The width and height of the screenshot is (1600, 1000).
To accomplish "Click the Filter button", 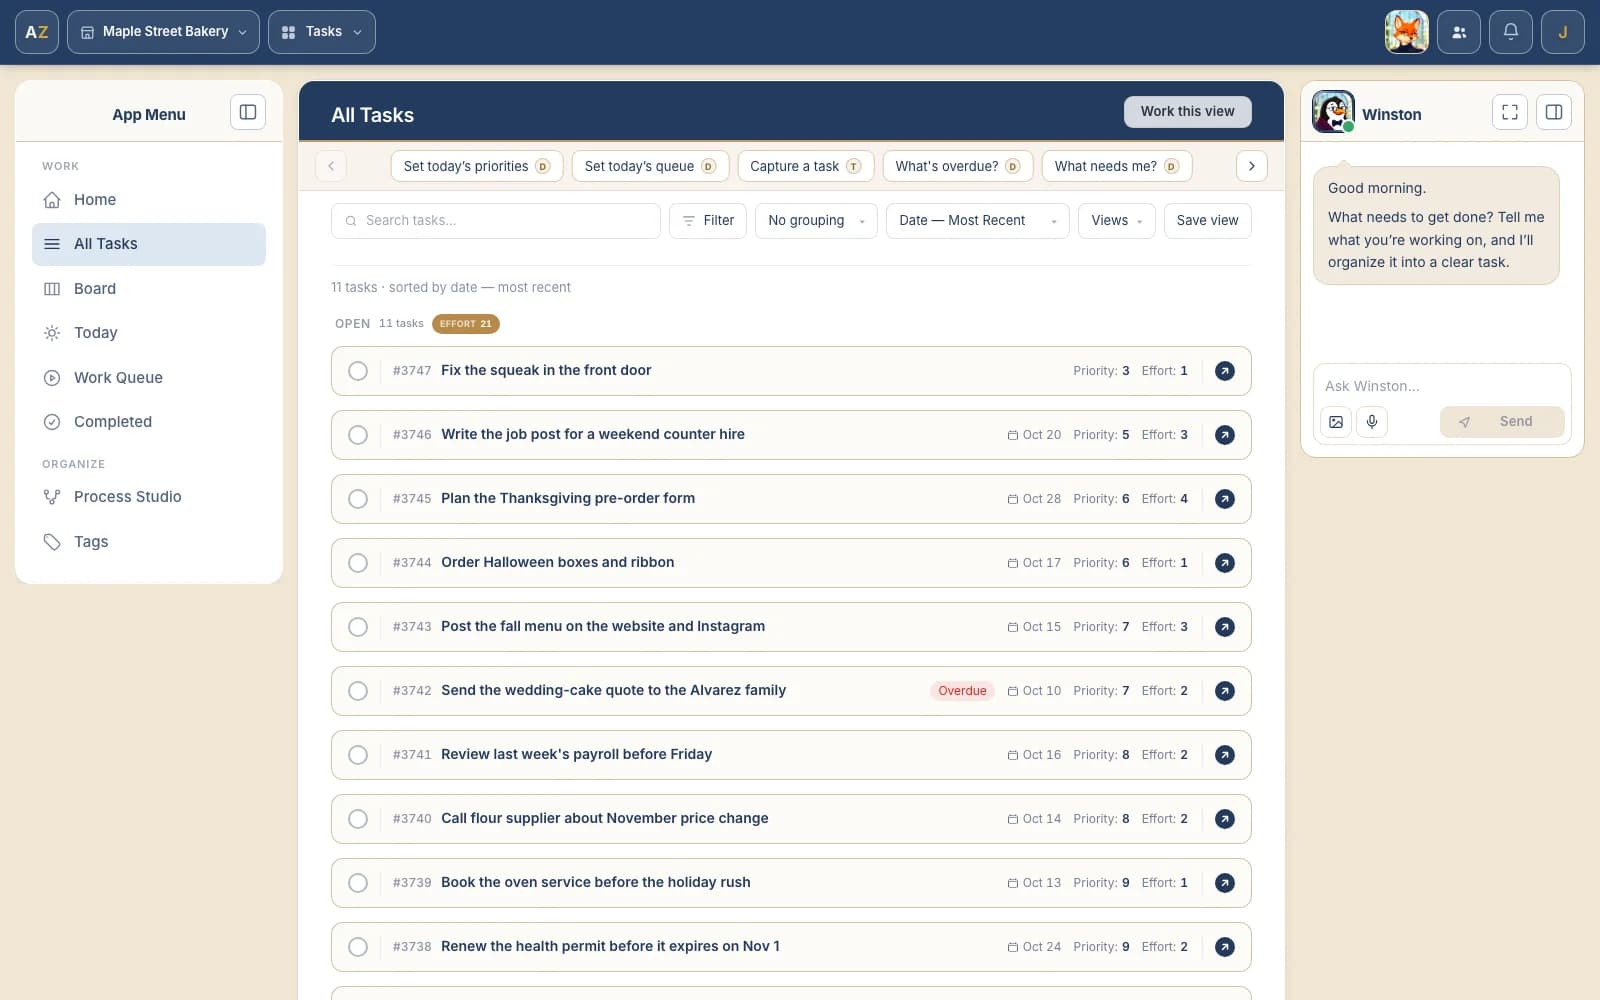I will pos(708,221).
